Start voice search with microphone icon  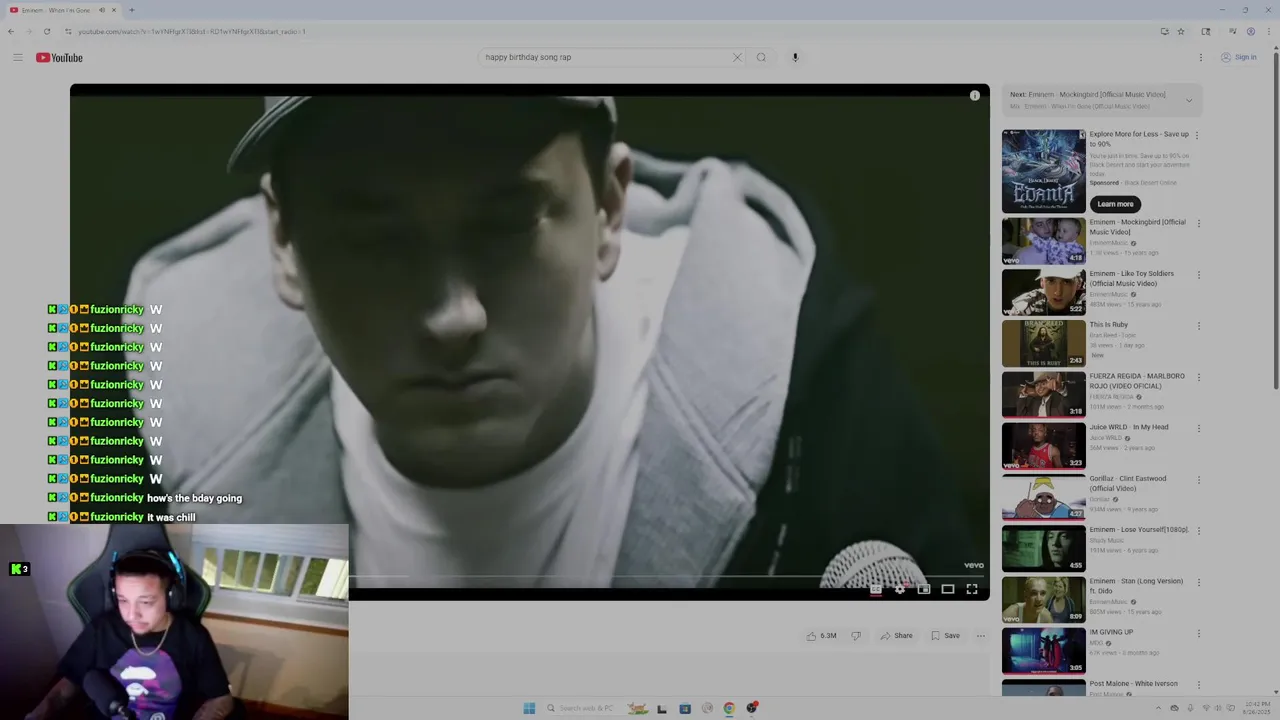click(795, 57)
